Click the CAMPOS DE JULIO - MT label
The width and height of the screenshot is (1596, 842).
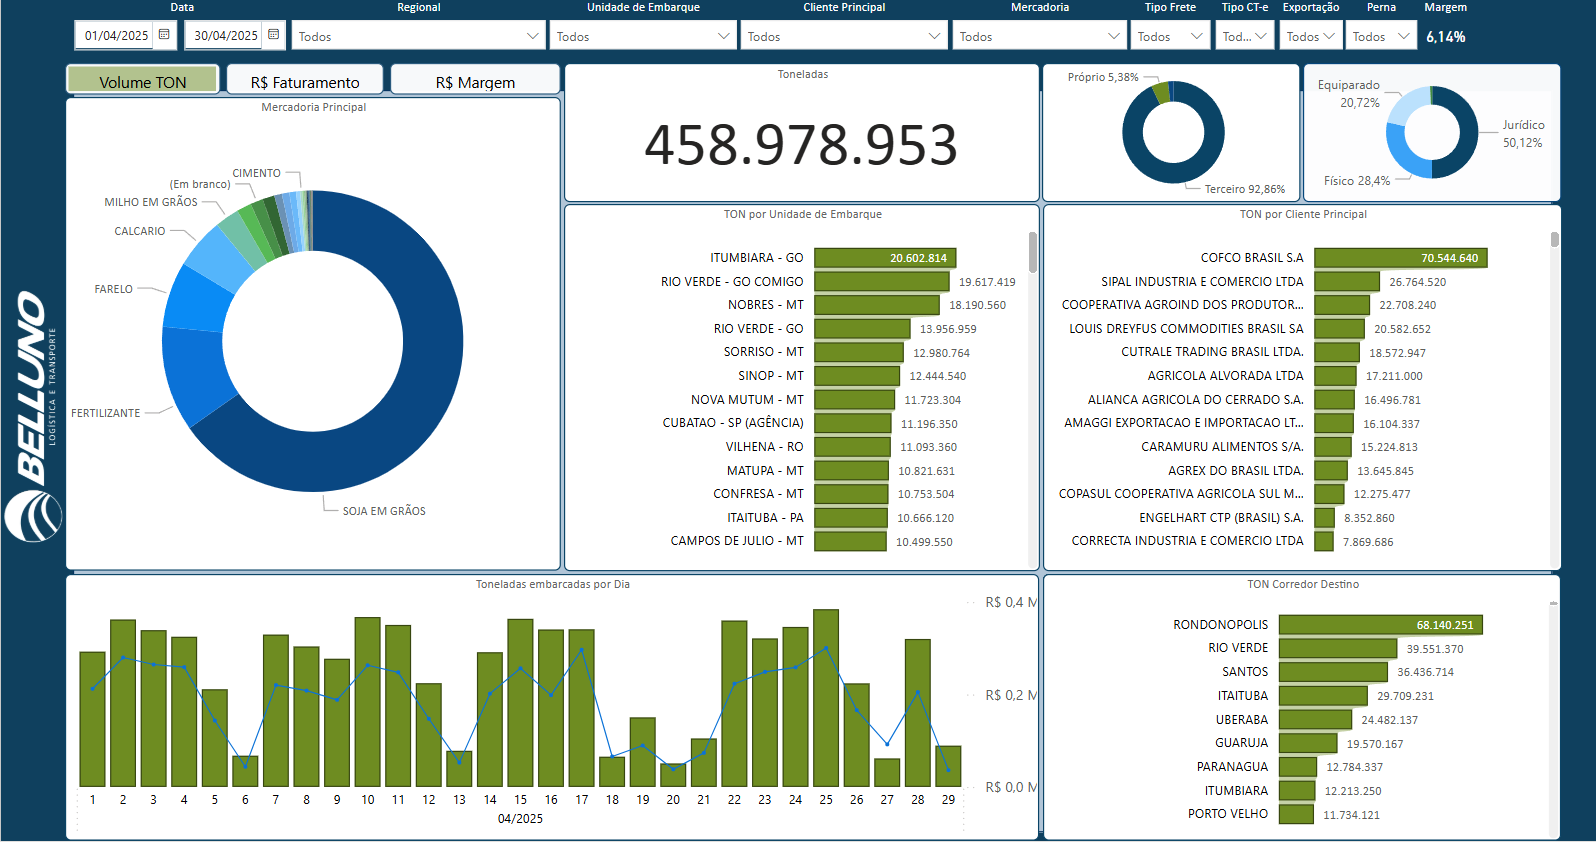coord(737,541)
